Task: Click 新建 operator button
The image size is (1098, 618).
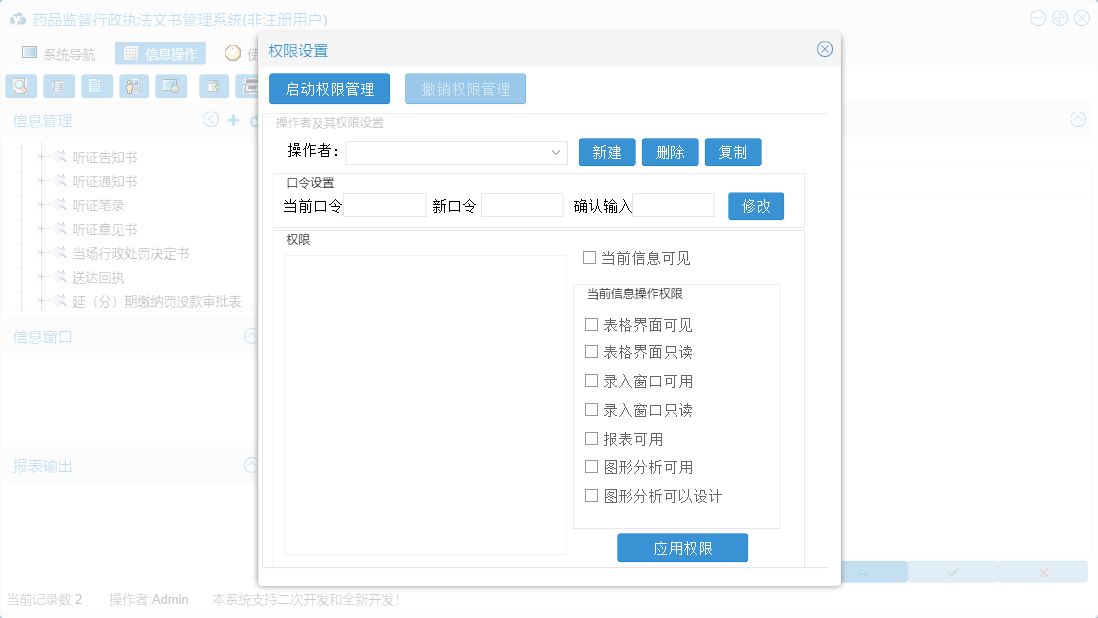Action: (607, 152)
